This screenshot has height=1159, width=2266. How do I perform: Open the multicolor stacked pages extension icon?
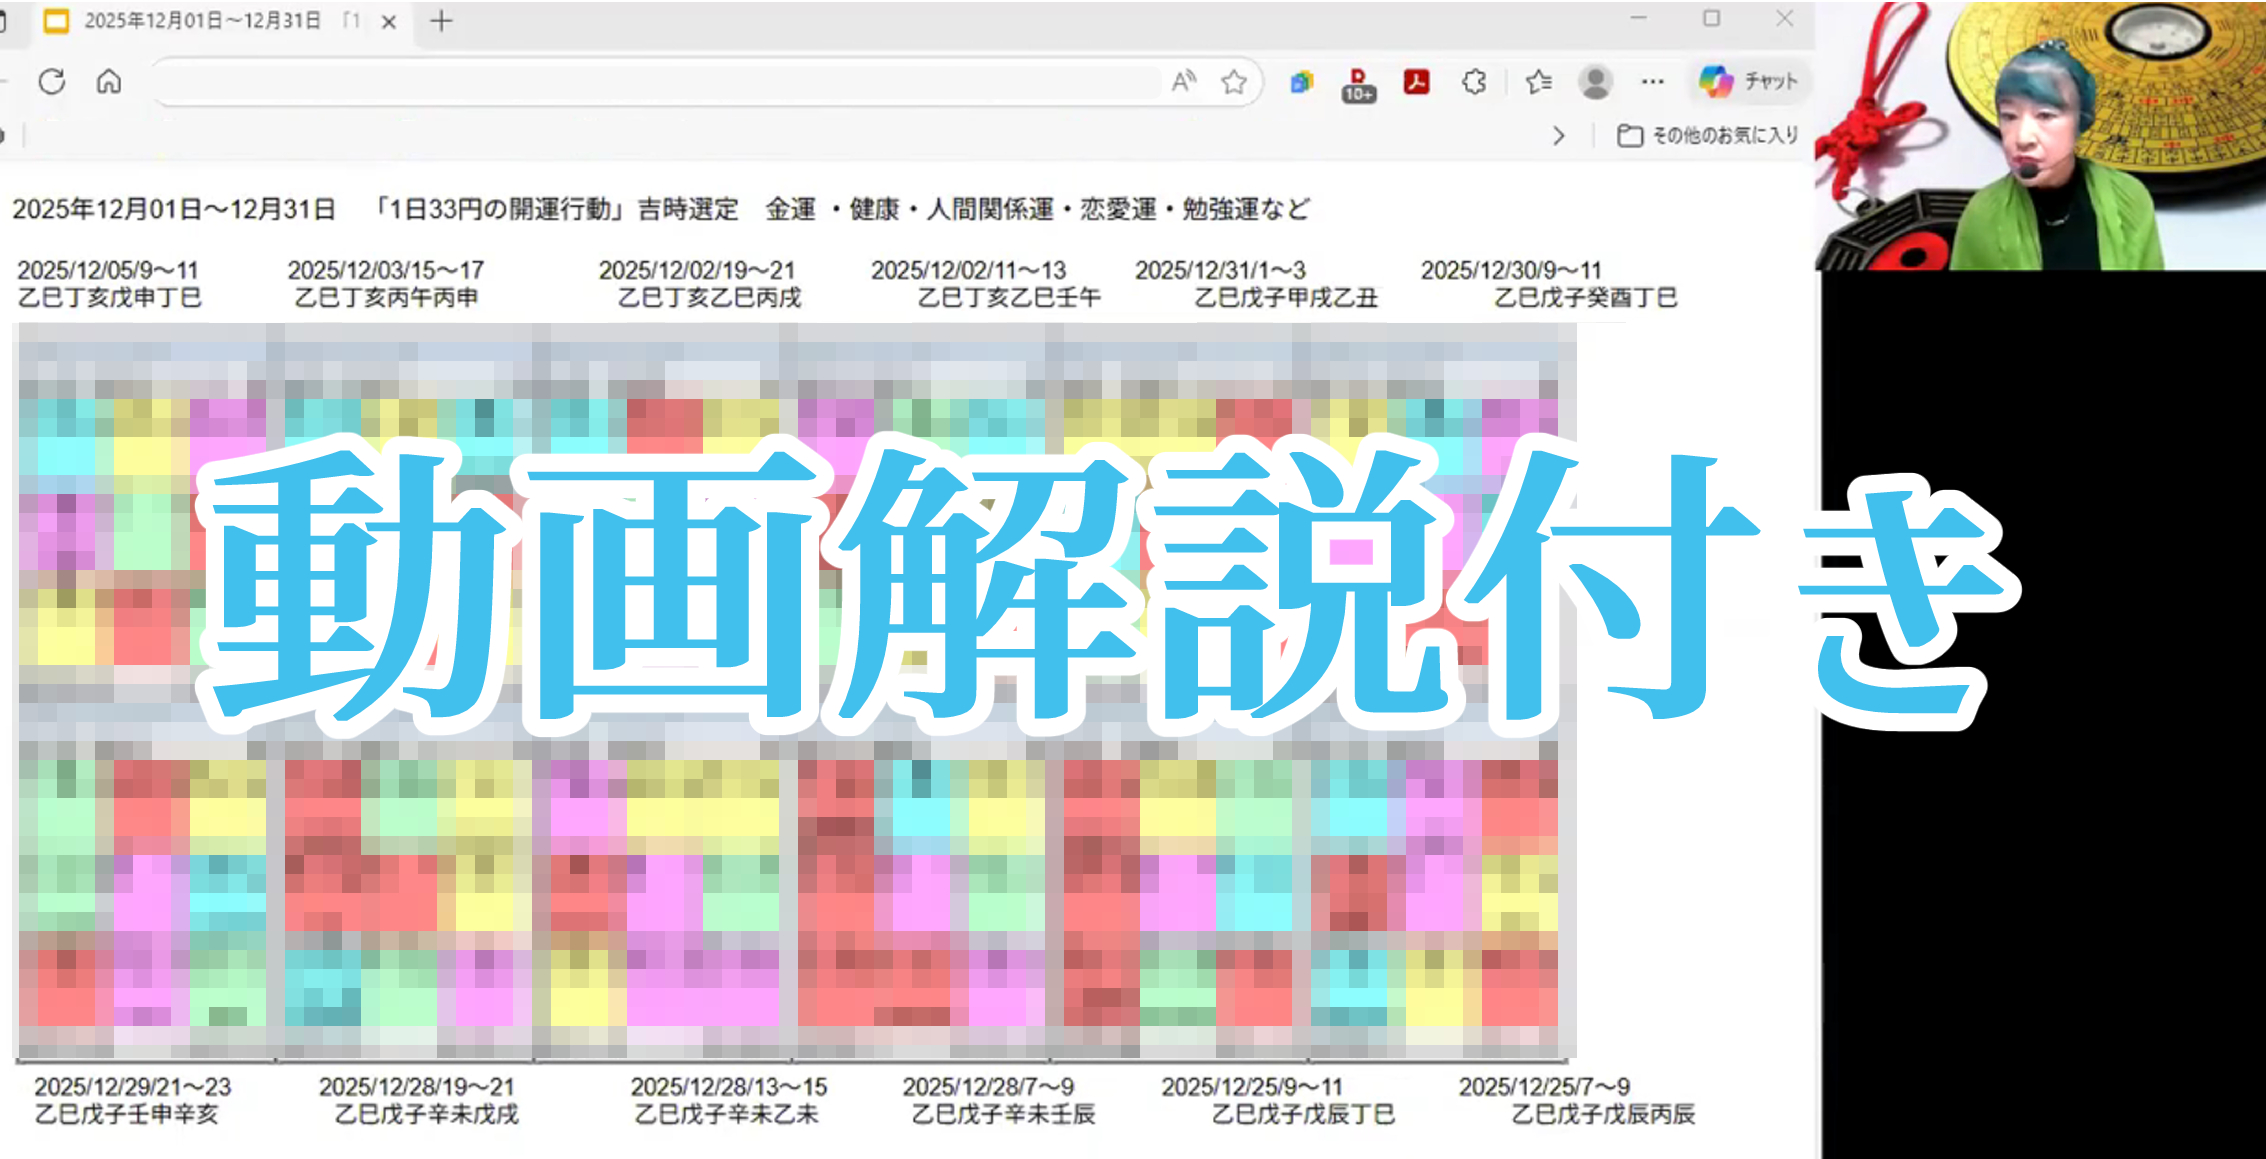1301,82
